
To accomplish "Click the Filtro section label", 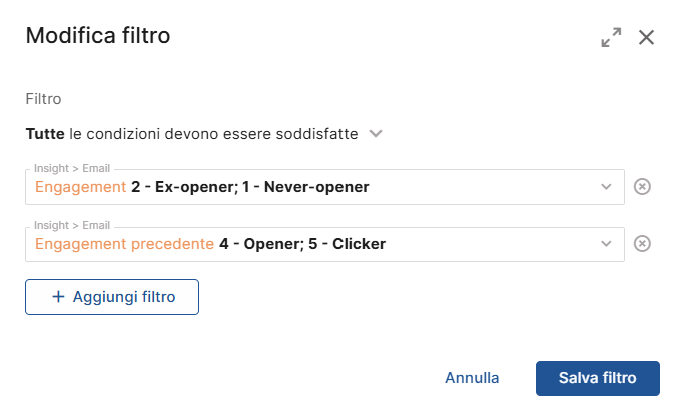I will coord(43,99).
